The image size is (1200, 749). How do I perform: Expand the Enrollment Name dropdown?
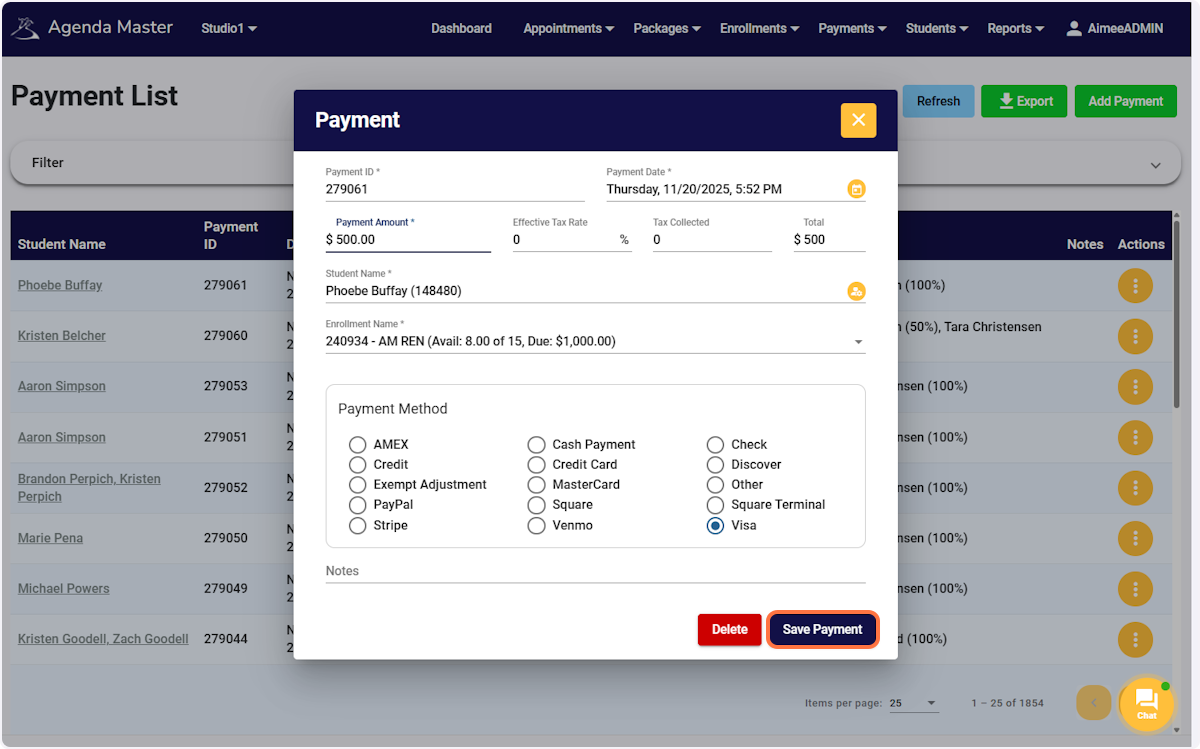[858, 340]
